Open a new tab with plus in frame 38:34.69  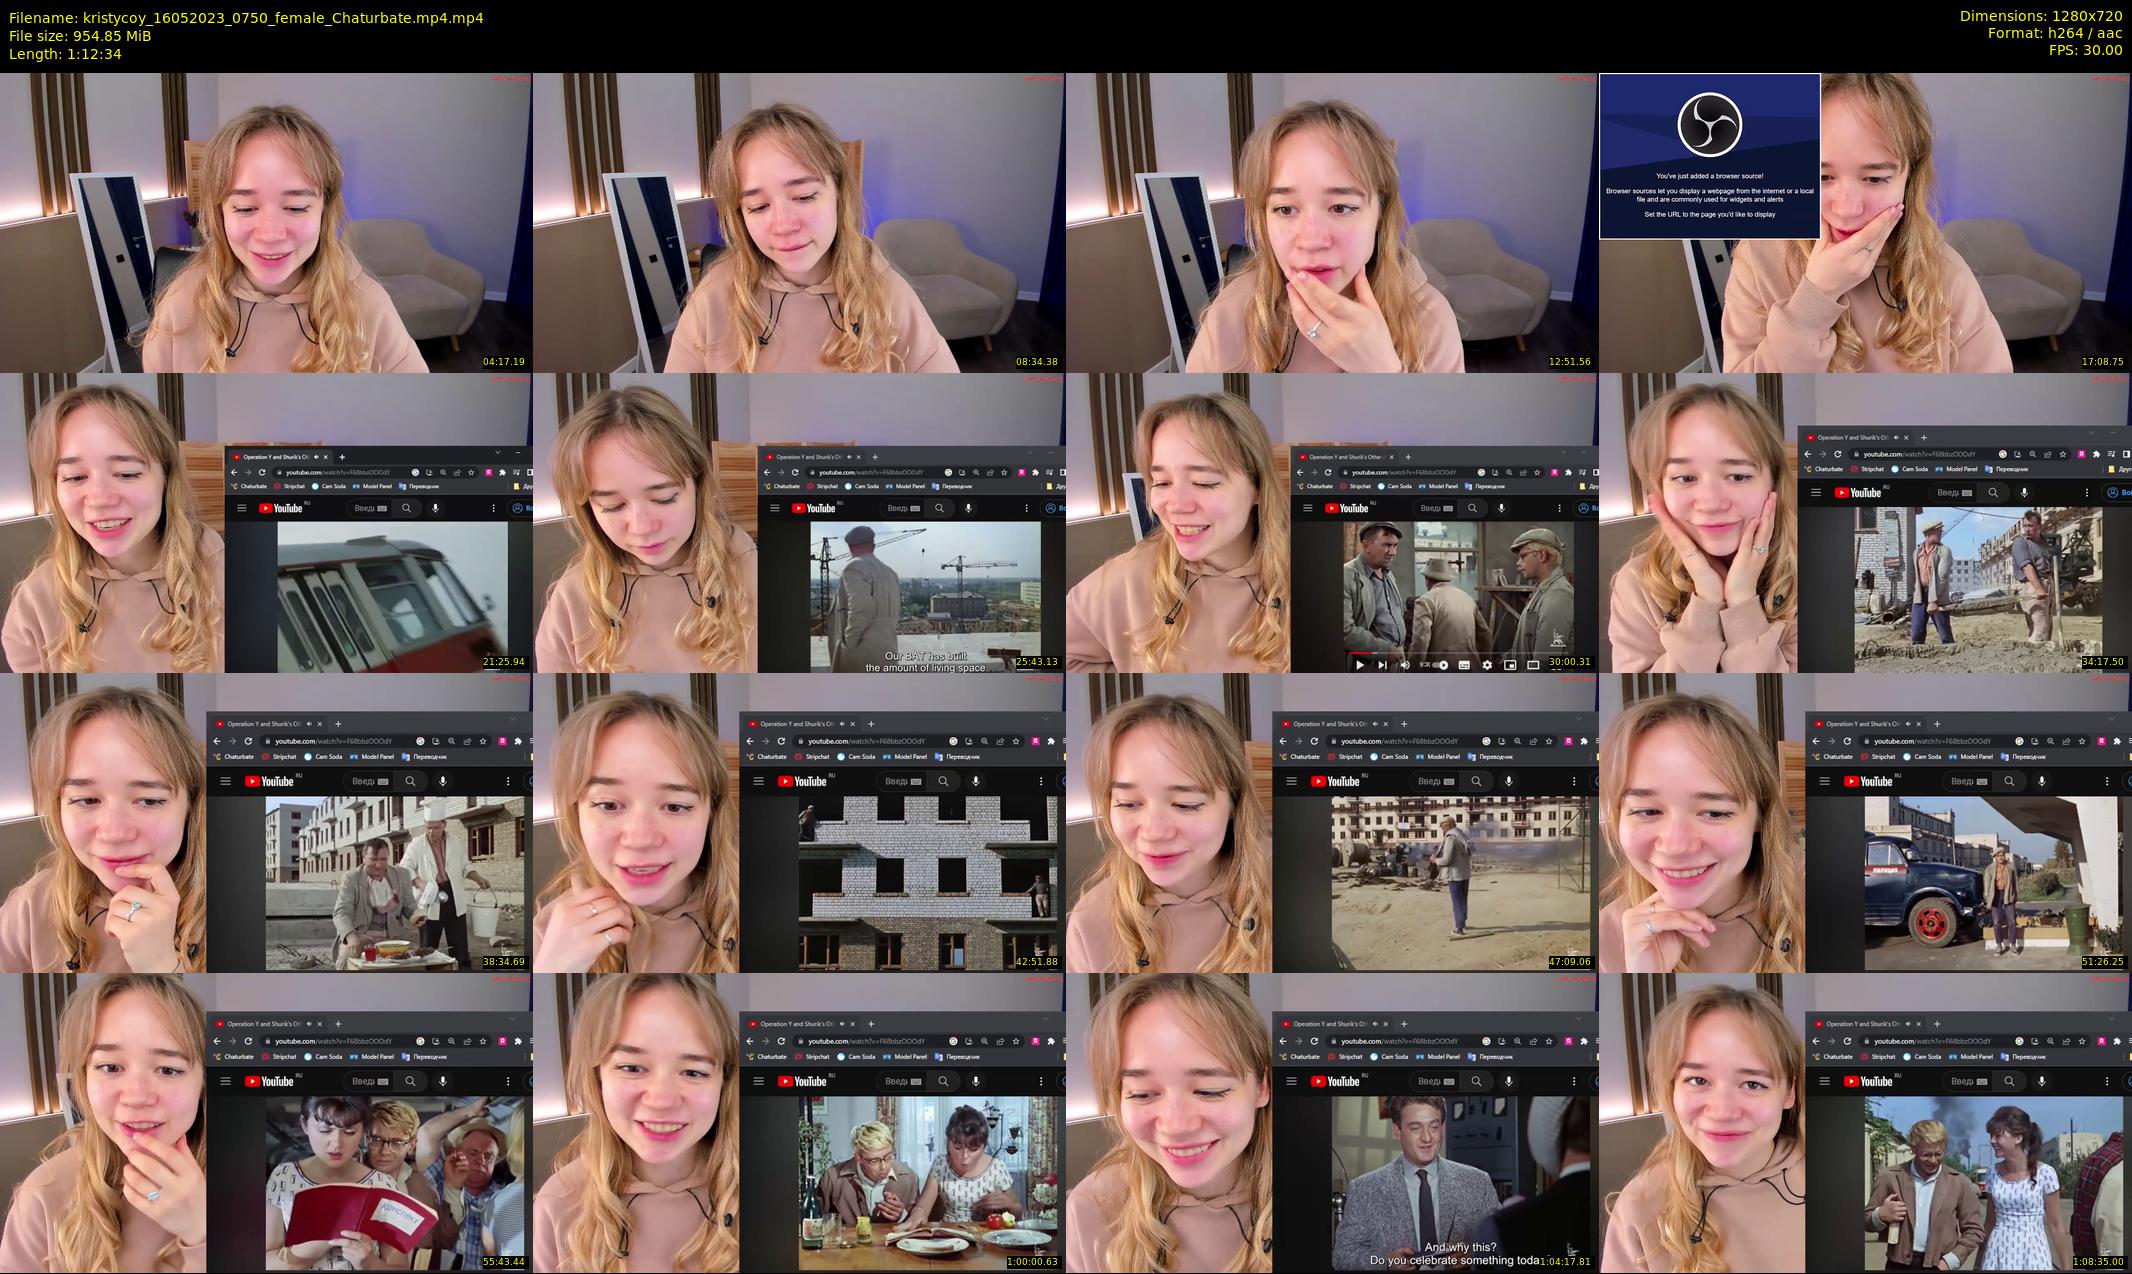coord(338,724)
